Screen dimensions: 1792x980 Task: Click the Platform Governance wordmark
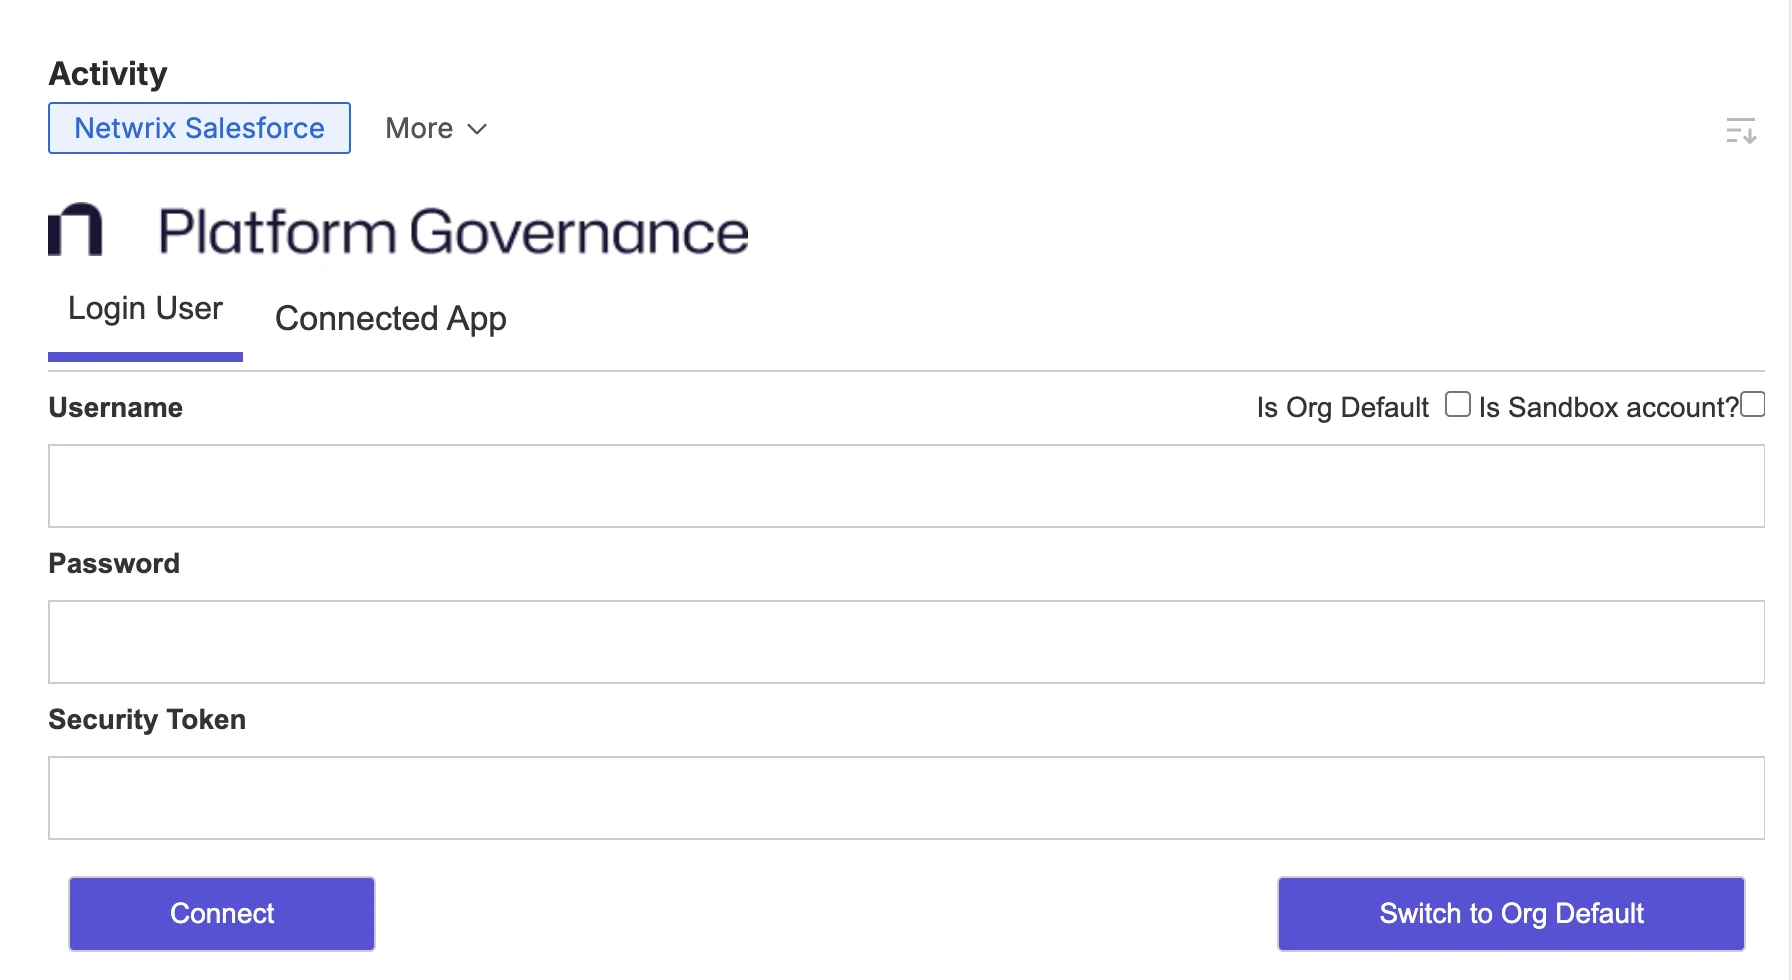click(x=452, y=231)
